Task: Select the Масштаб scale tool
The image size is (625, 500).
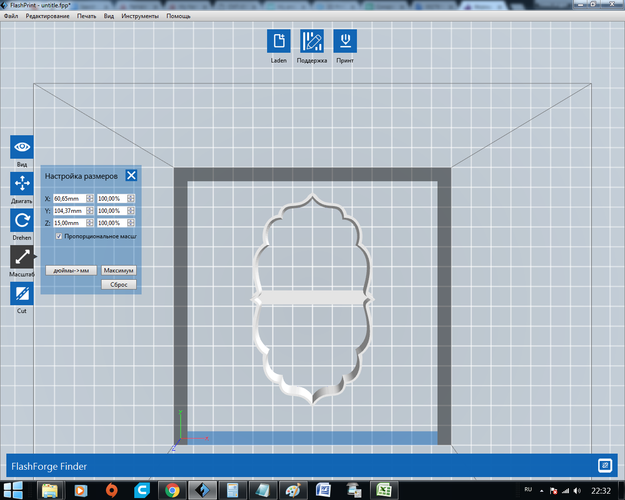Action: click(22, 257)
